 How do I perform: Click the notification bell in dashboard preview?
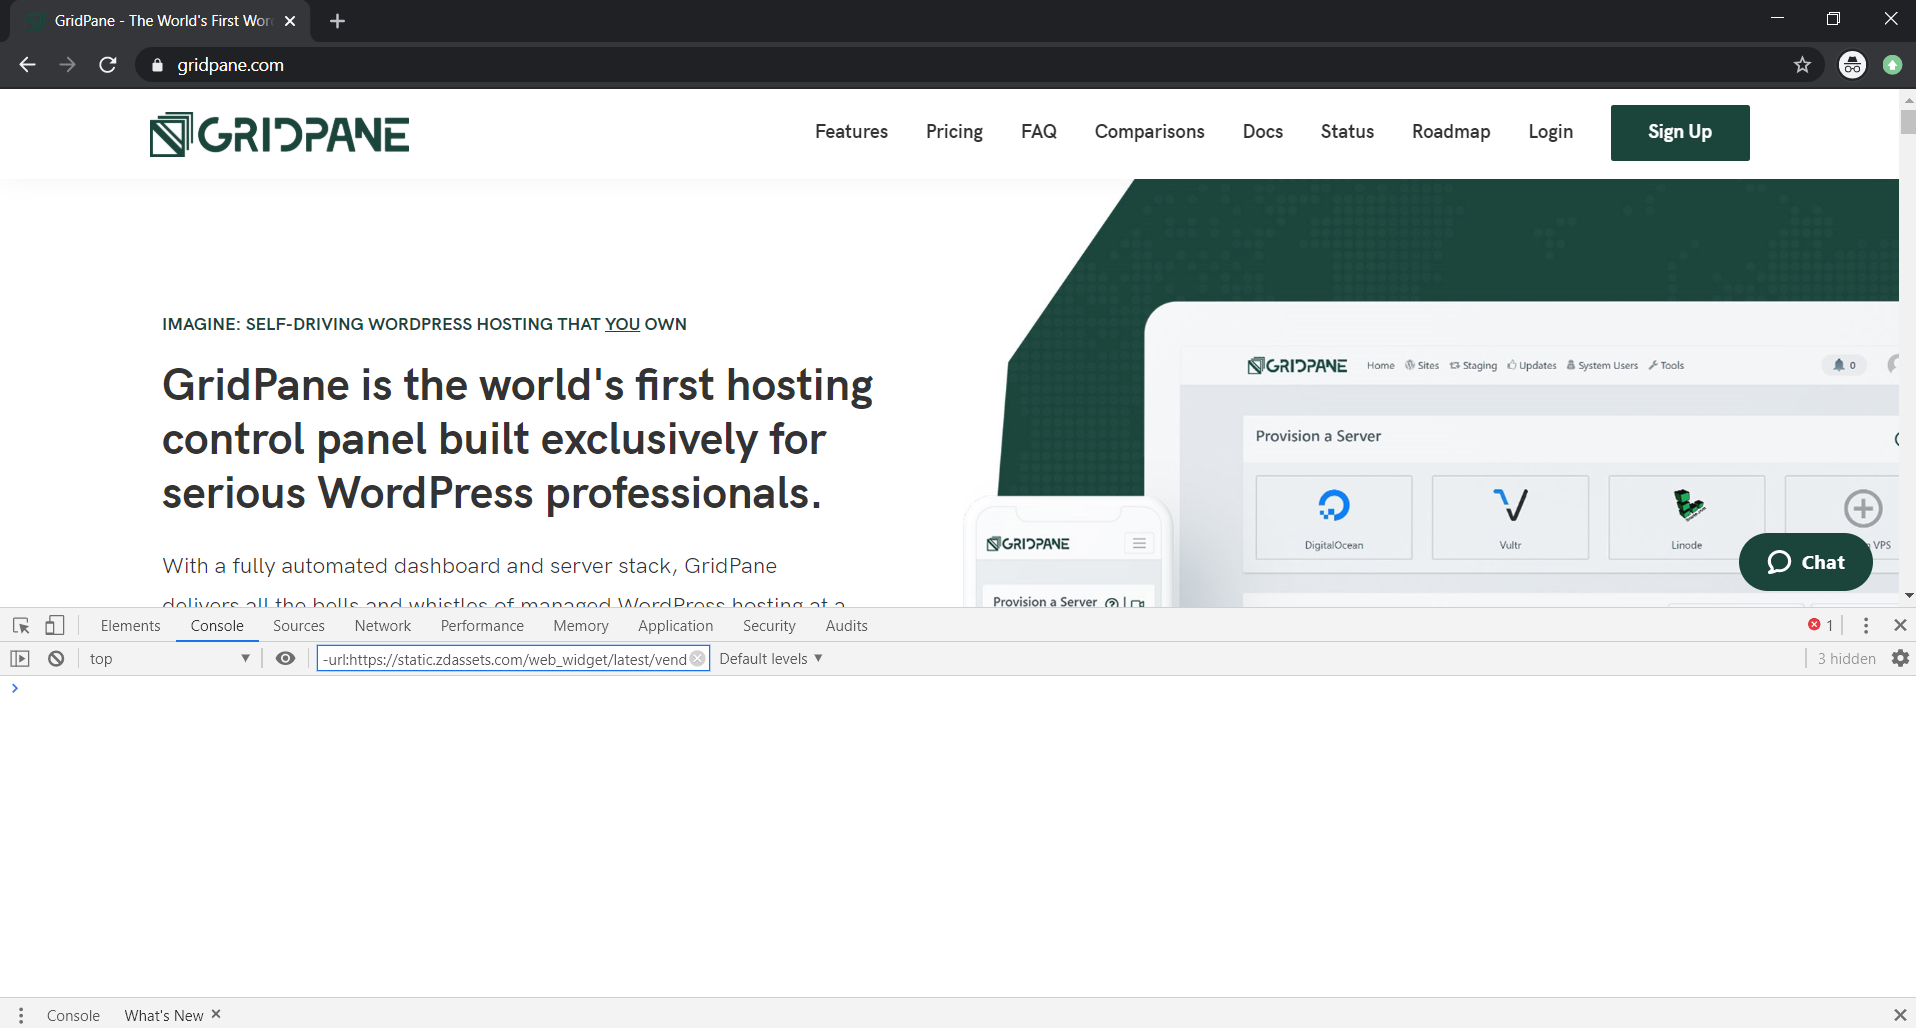(1844, 365)
